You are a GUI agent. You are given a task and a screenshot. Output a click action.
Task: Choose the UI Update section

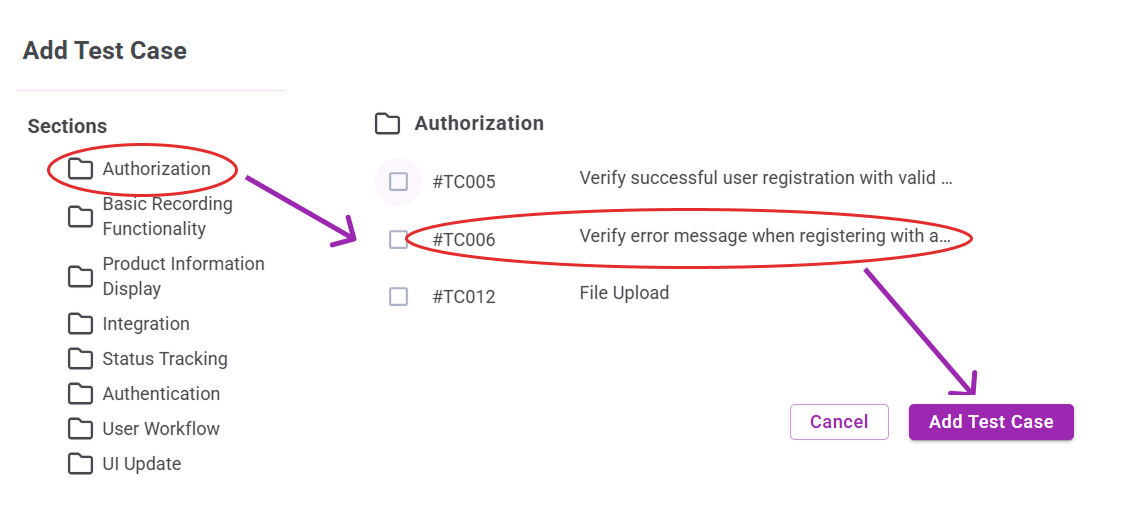point(142,464)
